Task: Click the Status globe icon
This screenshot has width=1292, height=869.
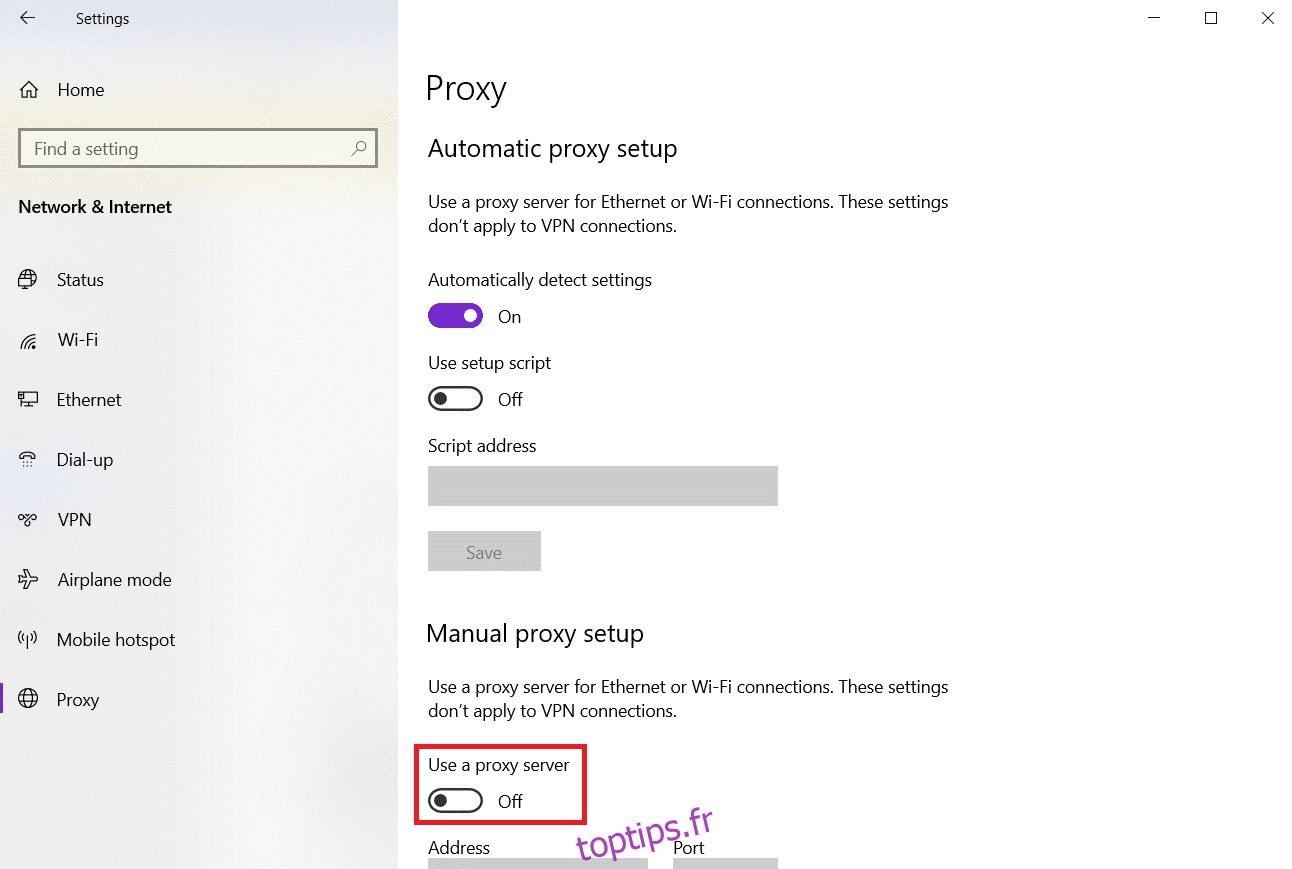Action: click(x=28, y=280)
